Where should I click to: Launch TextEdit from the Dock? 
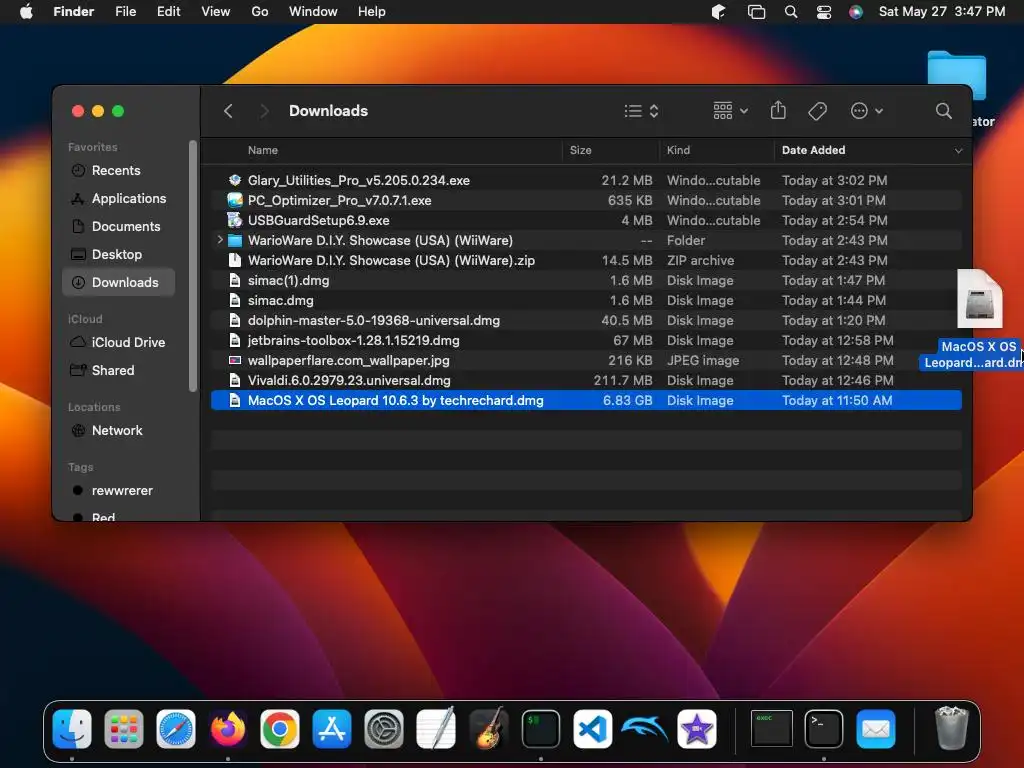pos(436,729)
